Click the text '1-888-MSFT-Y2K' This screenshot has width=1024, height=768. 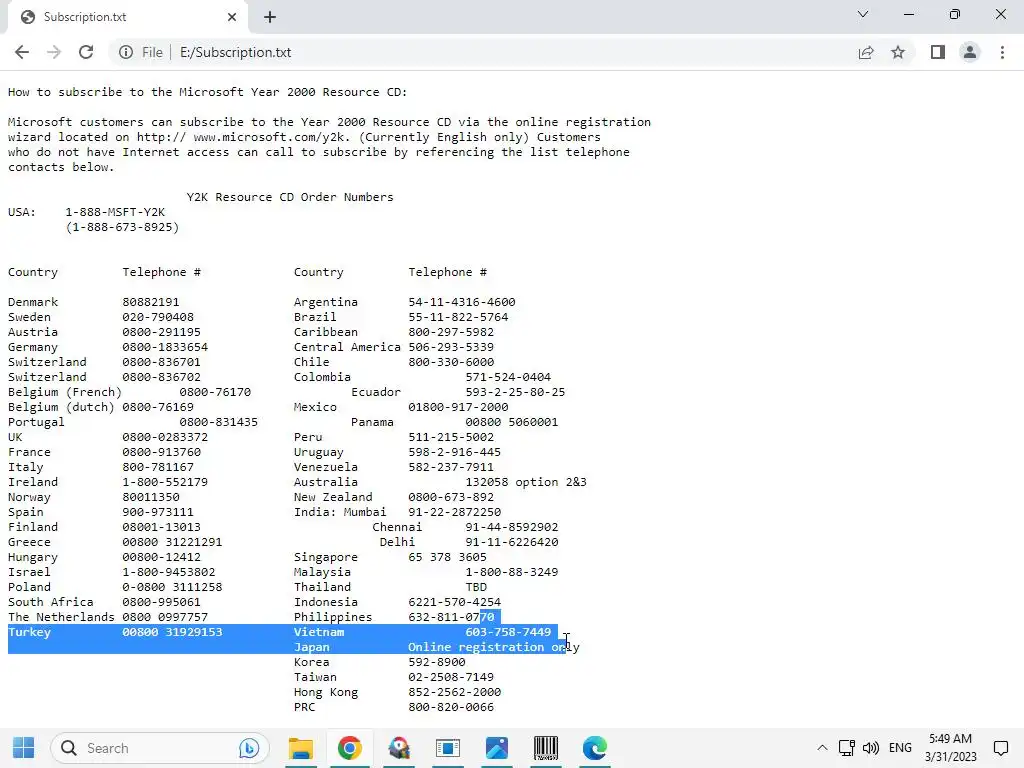click(x=115, y=212)
